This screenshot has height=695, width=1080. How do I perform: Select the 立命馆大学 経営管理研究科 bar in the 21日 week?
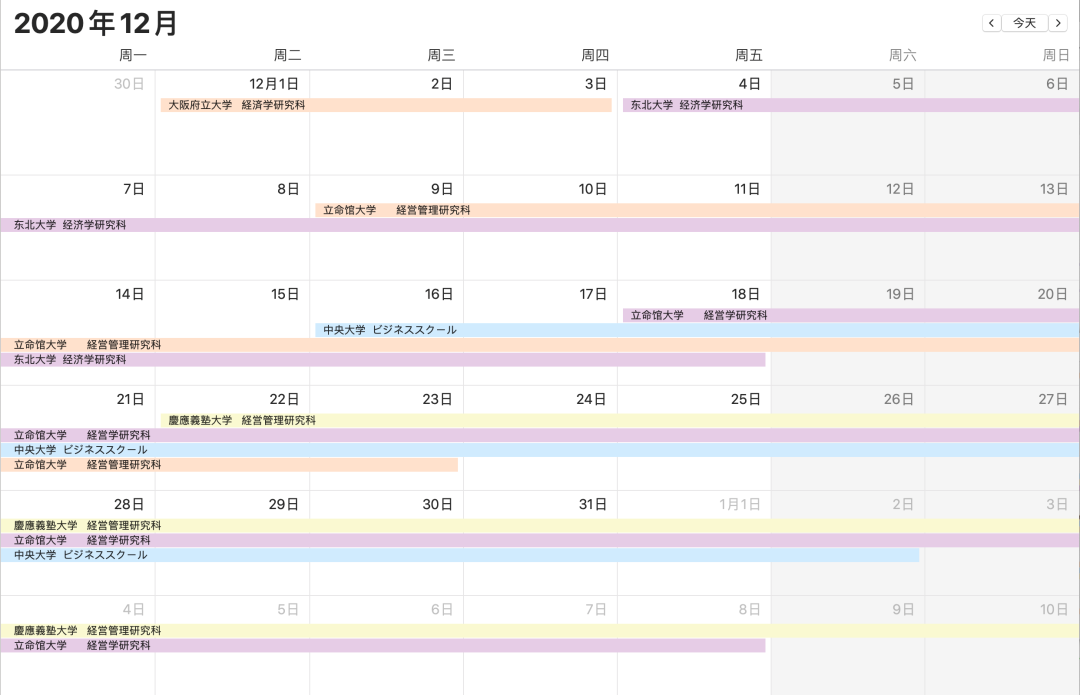[x=229, y=465]
